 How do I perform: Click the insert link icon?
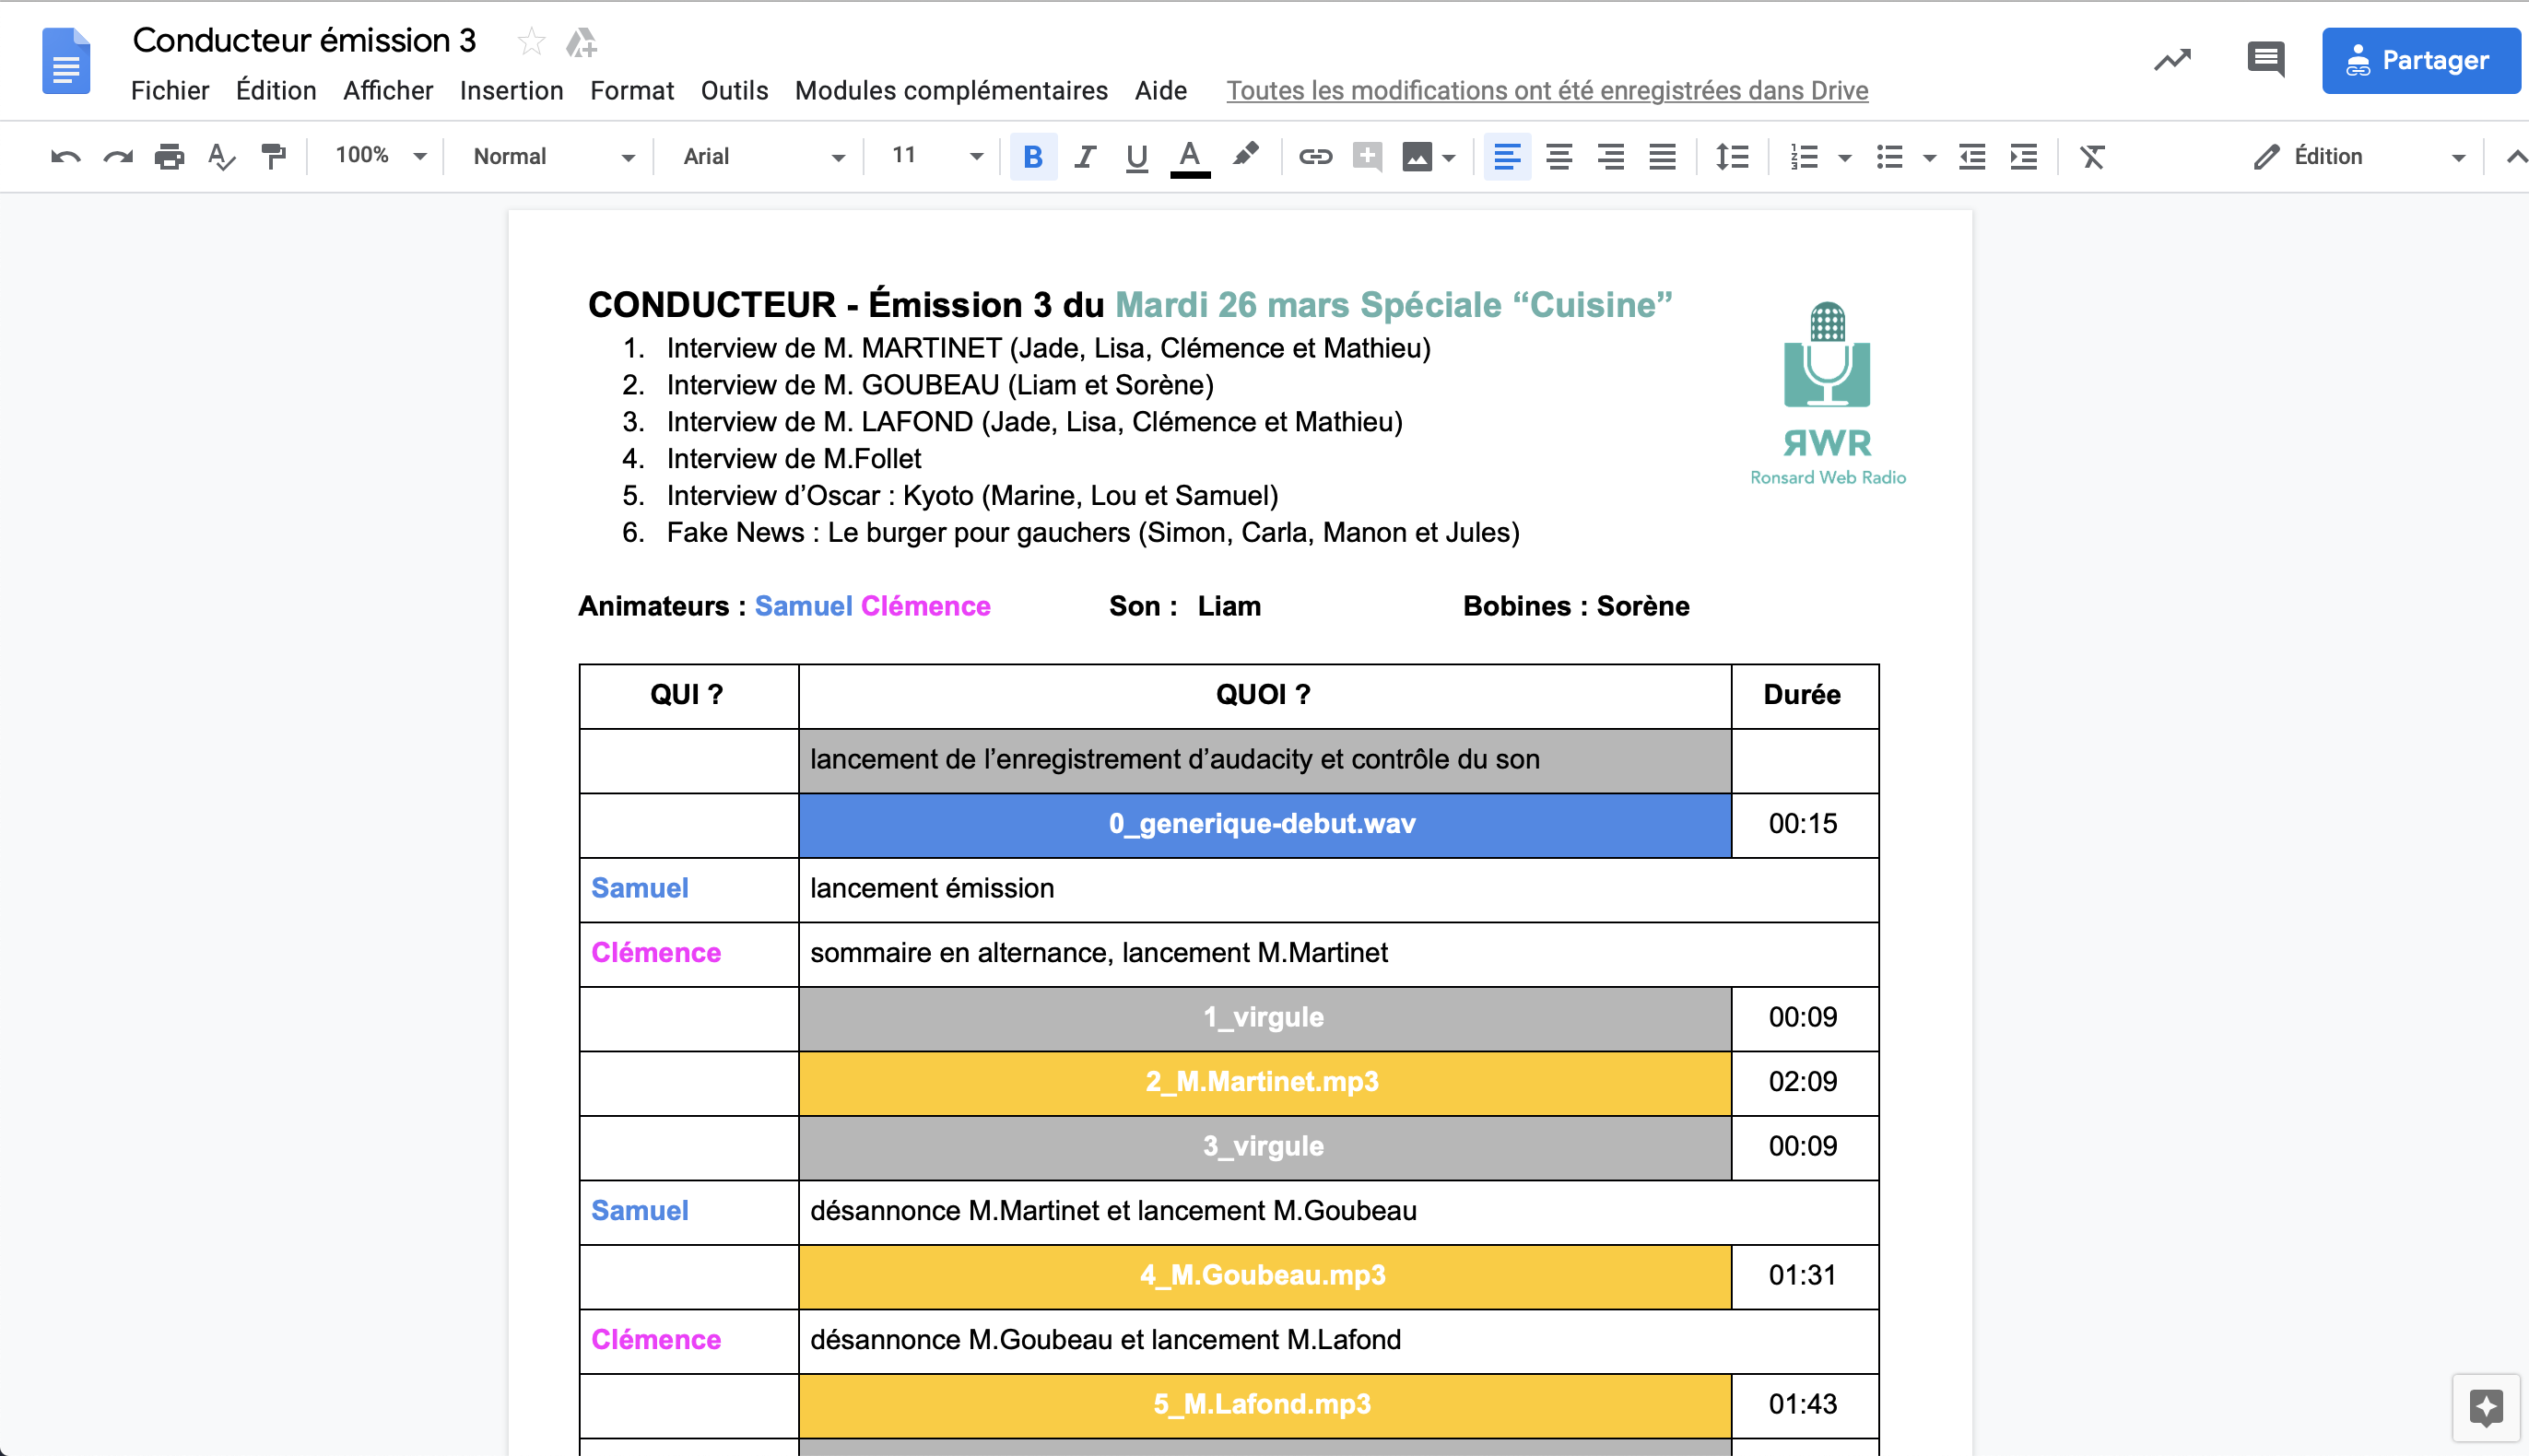click(1315, 157)
